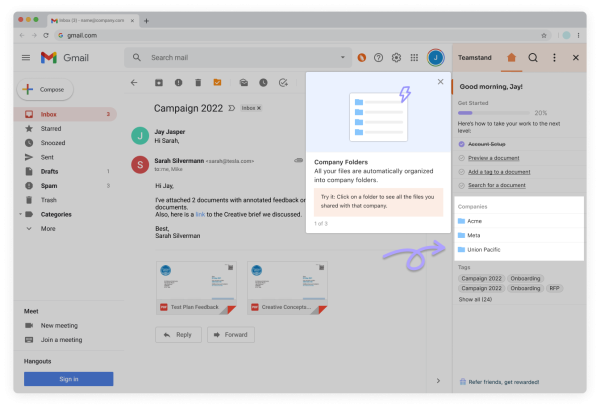Click in the Search mail field
Screen dimensions: 600x408
click(x=237, y=57)
